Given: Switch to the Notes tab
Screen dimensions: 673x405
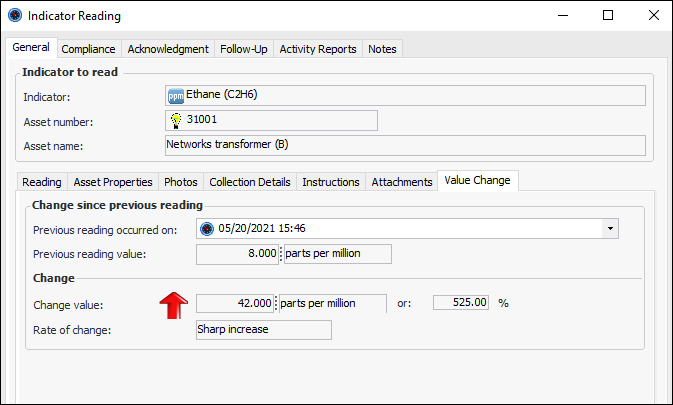Looking at the screenshot, I should tap(382, 49).
